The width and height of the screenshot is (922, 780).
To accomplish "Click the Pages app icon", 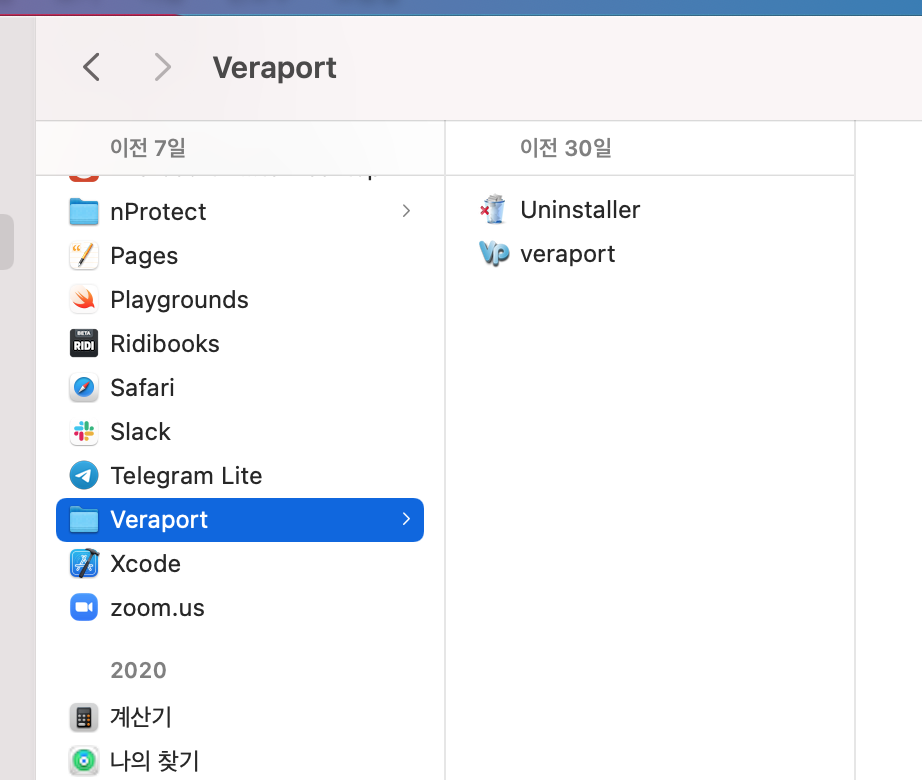I will pyautogui.click(x=84, y=256).
